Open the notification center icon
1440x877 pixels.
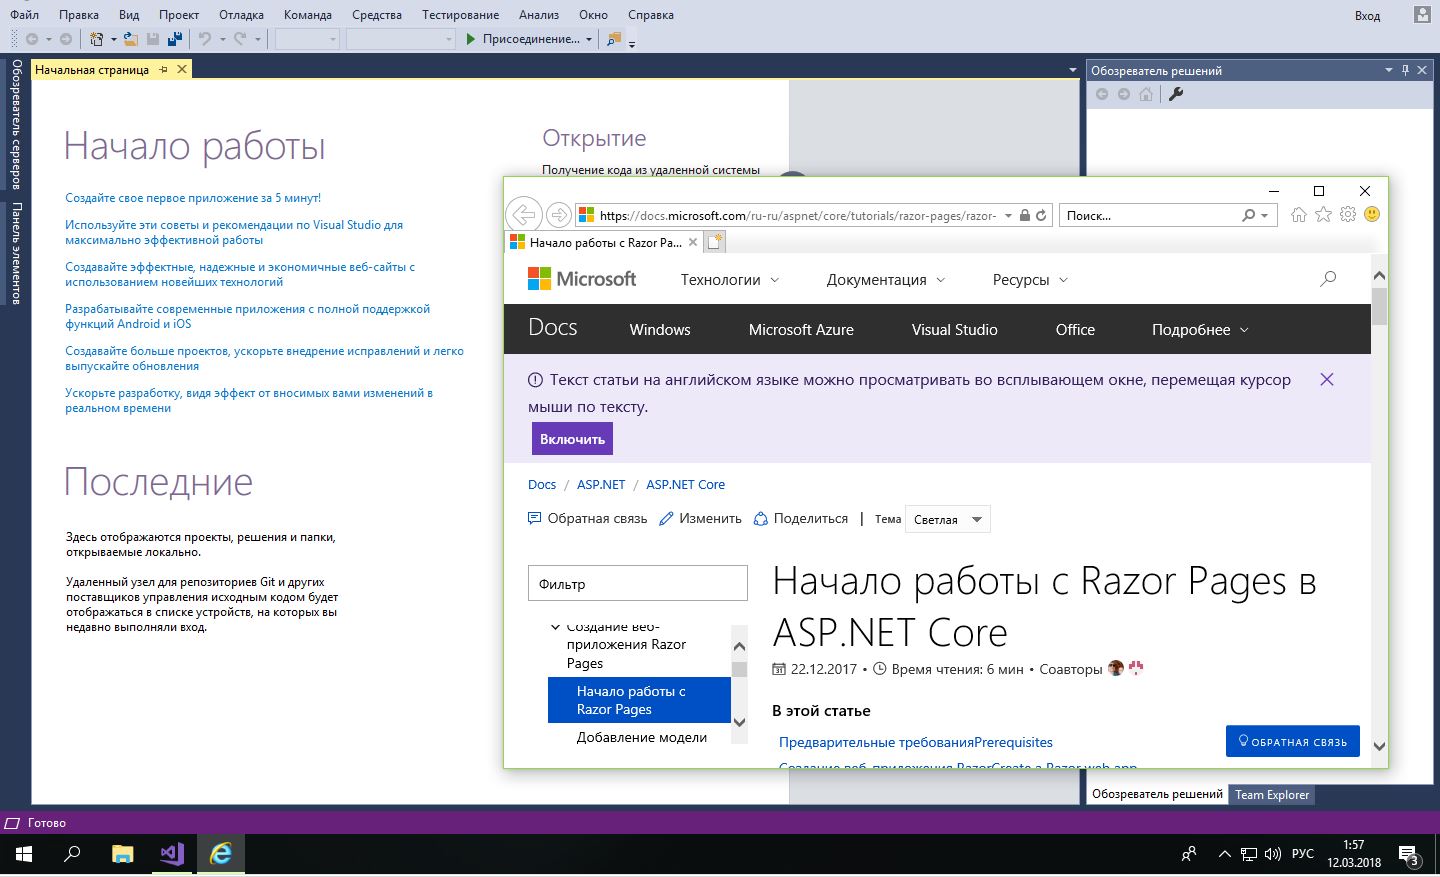click(x=1409, y=855)
